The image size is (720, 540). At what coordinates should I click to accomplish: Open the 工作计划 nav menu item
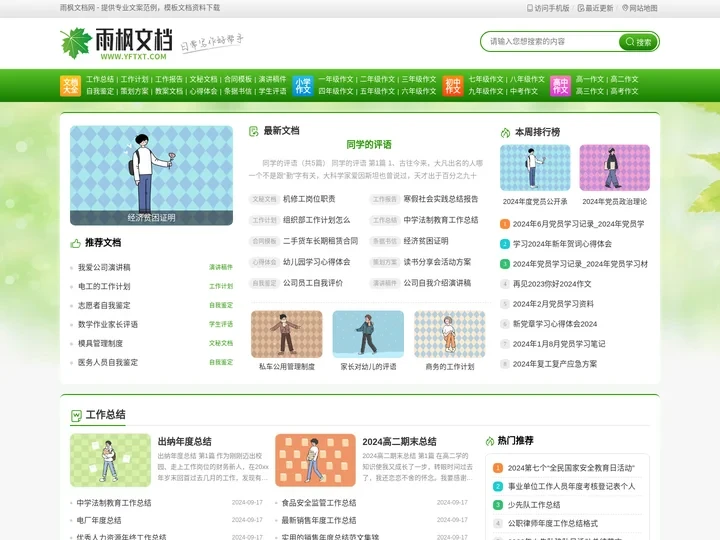pyautogui.click(x=134, y=79)
